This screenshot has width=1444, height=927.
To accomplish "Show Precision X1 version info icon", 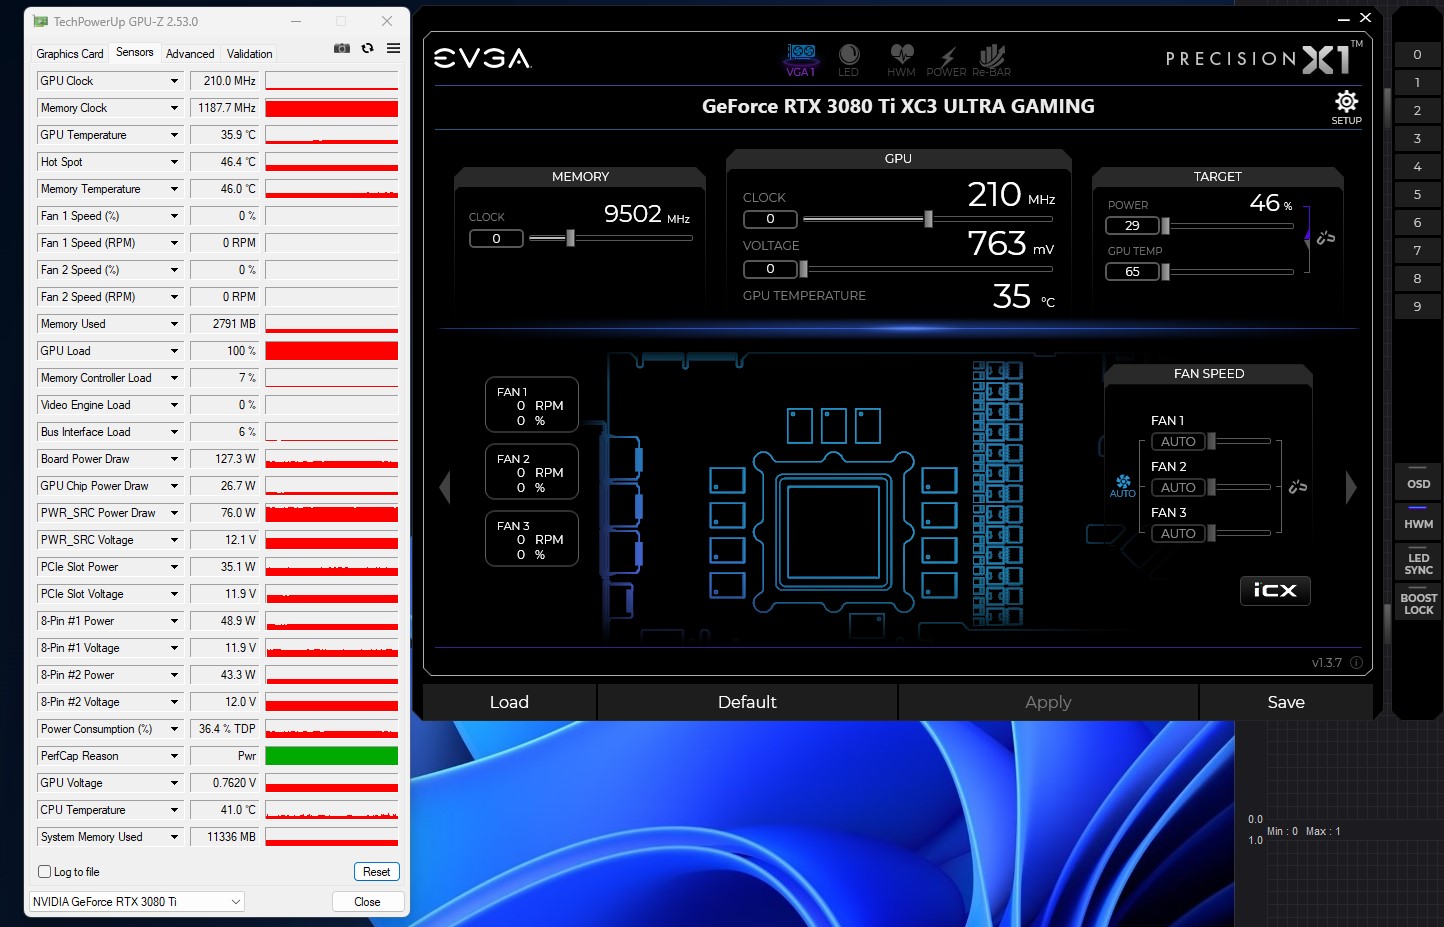I will point(1356,662).
